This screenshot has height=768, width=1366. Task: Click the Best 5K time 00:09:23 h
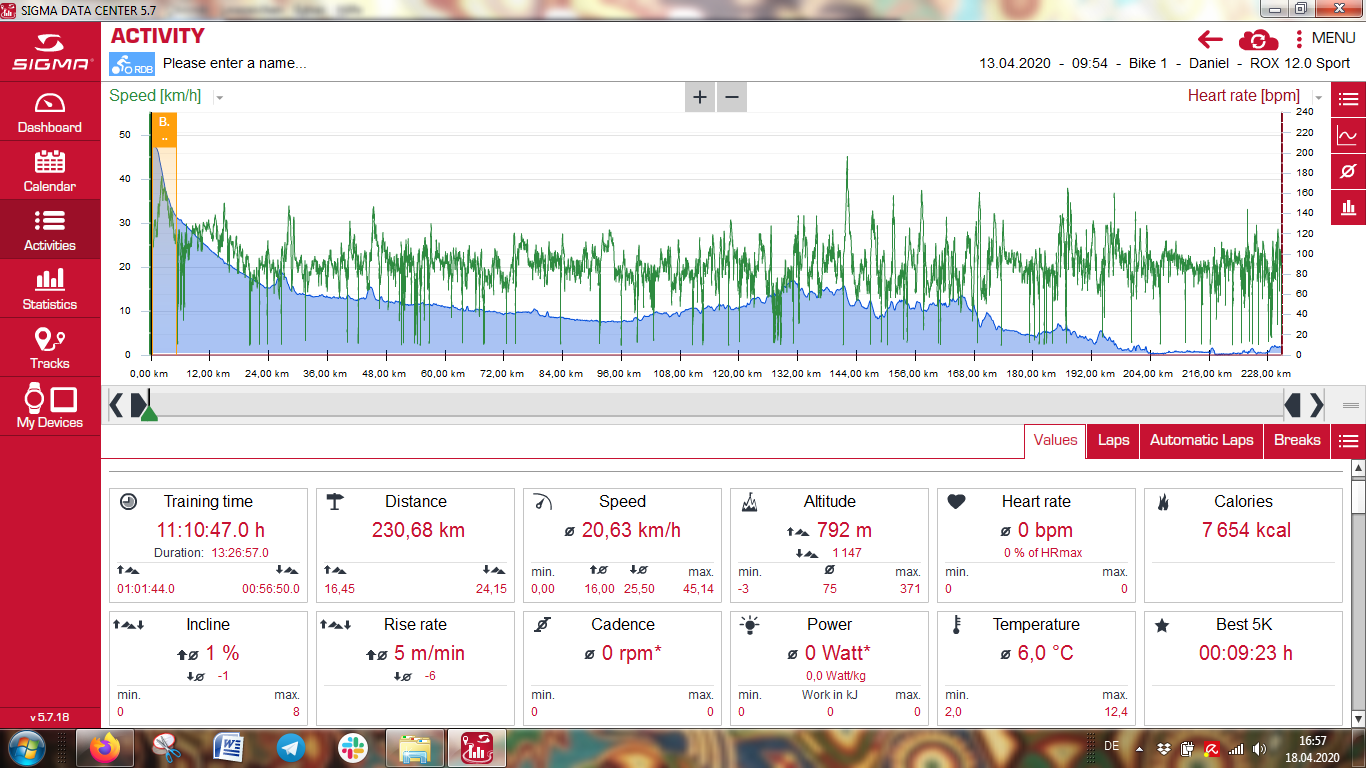click(x=1246, y=654)
